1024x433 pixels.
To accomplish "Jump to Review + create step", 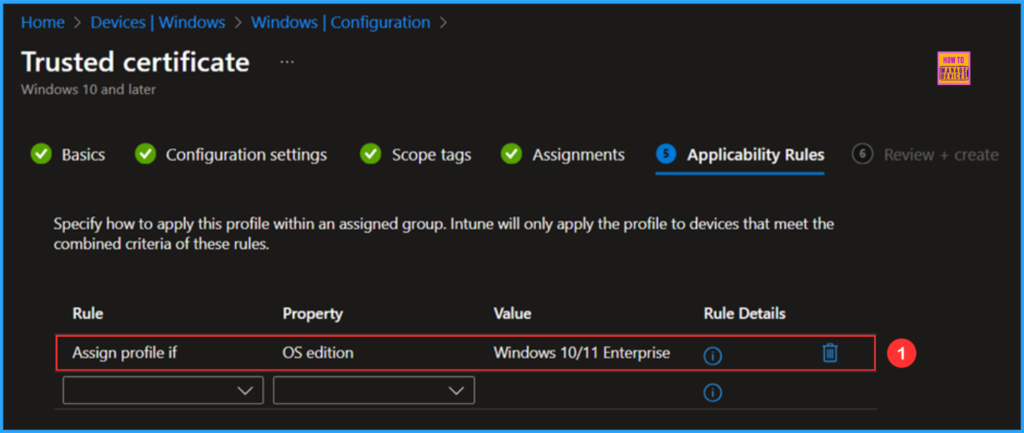I will point(941,155).
